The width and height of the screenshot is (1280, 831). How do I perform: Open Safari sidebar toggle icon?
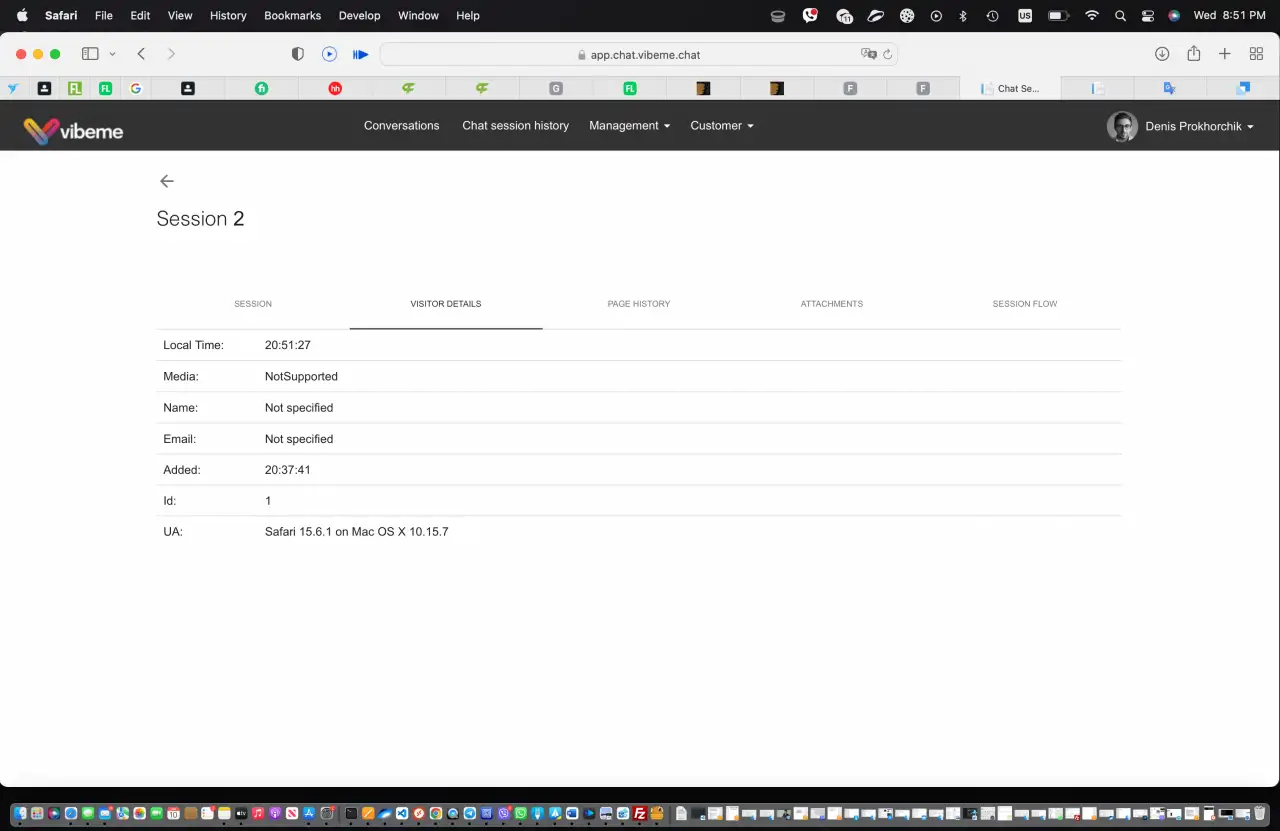tap(90, 54)
